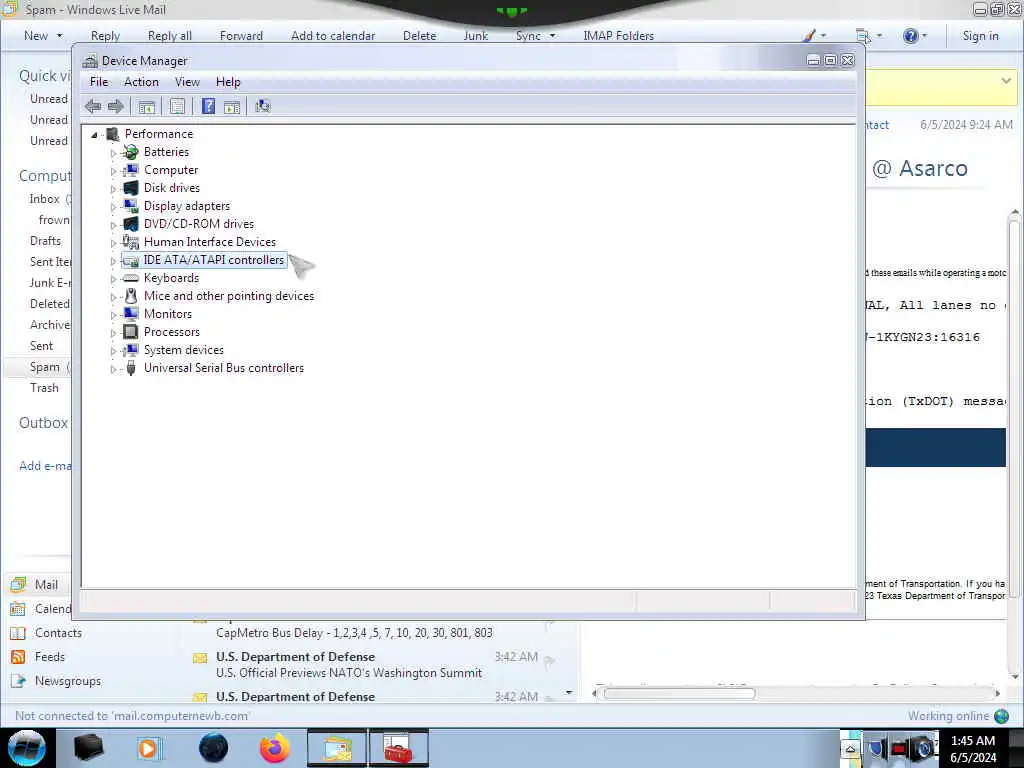Expand the Universal Serial Bus controllers node
The height and width of the screenshot is (768, 1024).
tap(113, 369)
